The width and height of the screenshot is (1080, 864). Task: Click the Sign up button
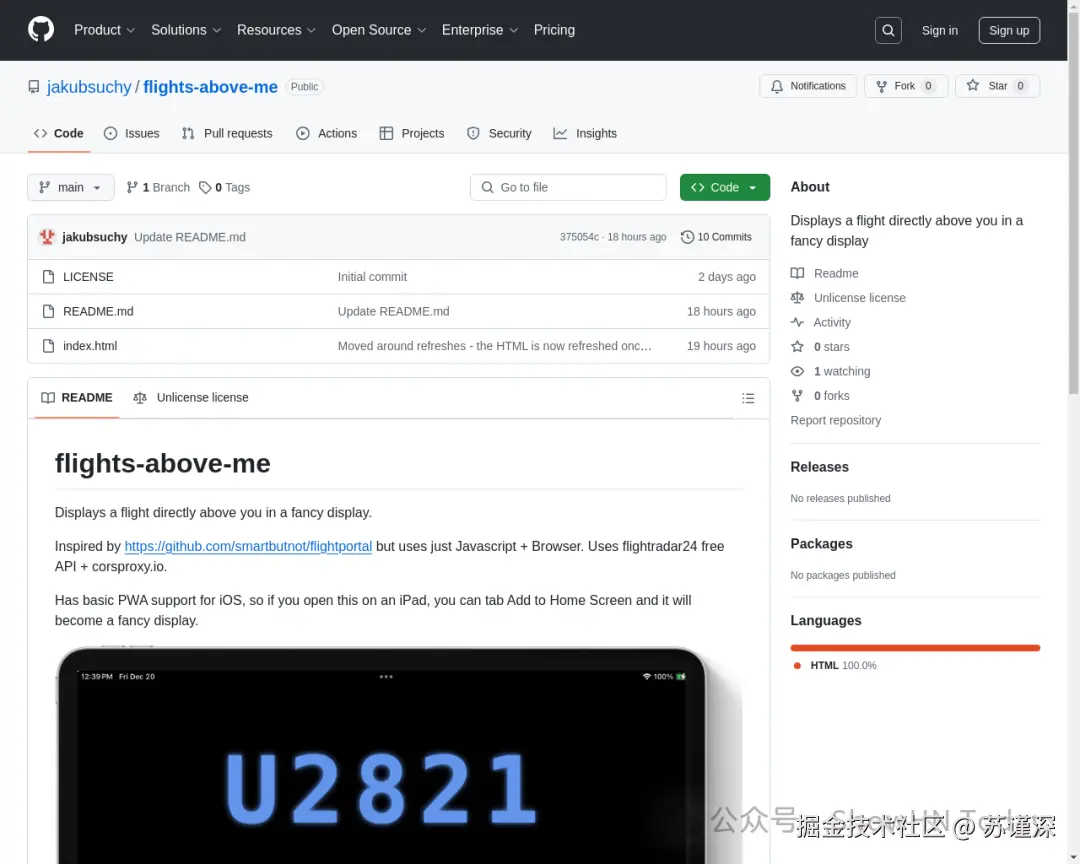[1009, 30]
